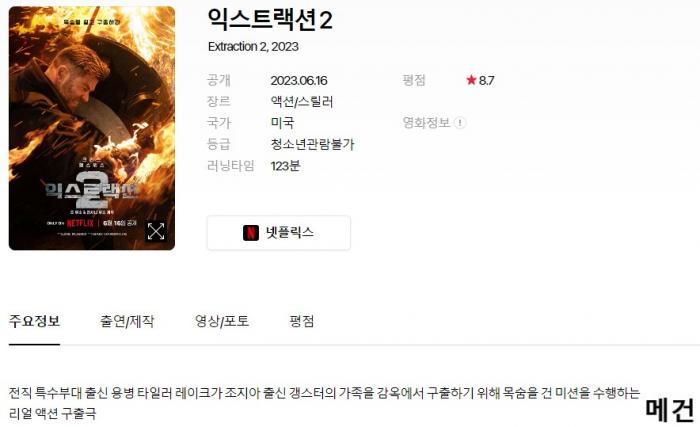
Task: Click the 익스트랙션 2 title heading
Action: click(270, 19)
